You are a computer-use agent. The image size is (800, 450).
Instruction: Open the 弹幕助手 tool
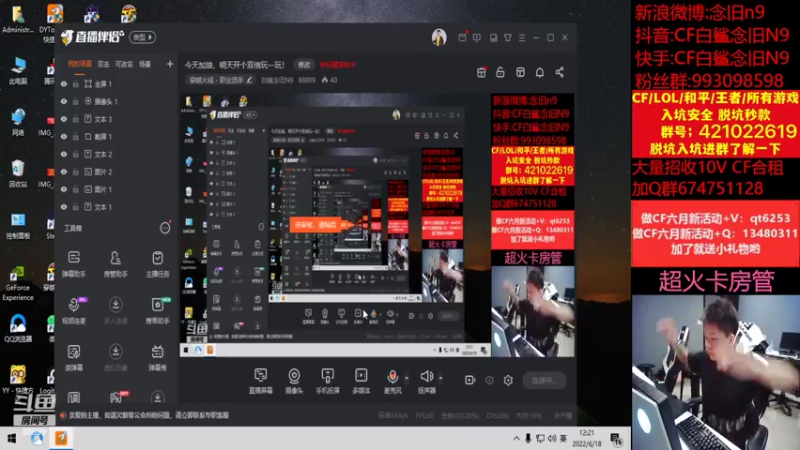point(74,263)
